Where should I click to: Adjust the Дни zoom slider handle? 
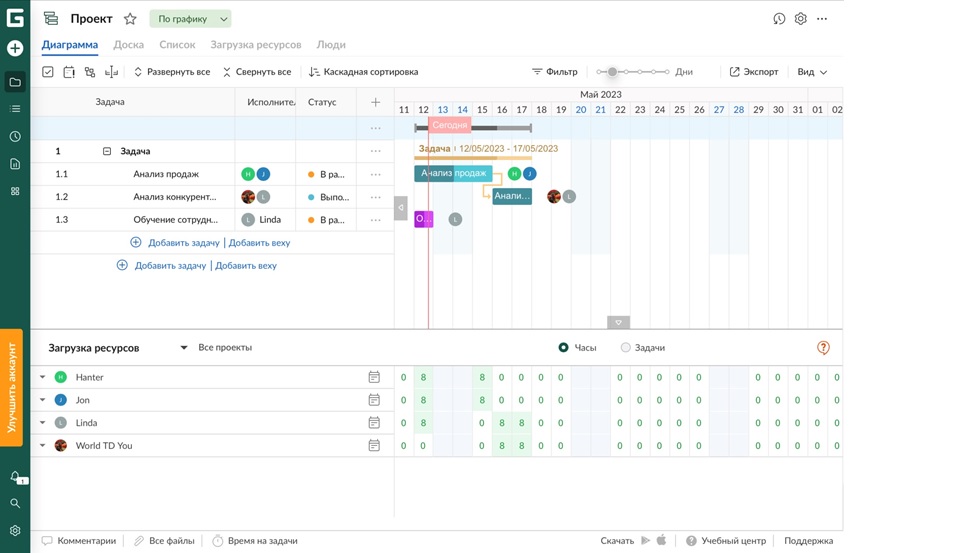[x=613, y=72]
